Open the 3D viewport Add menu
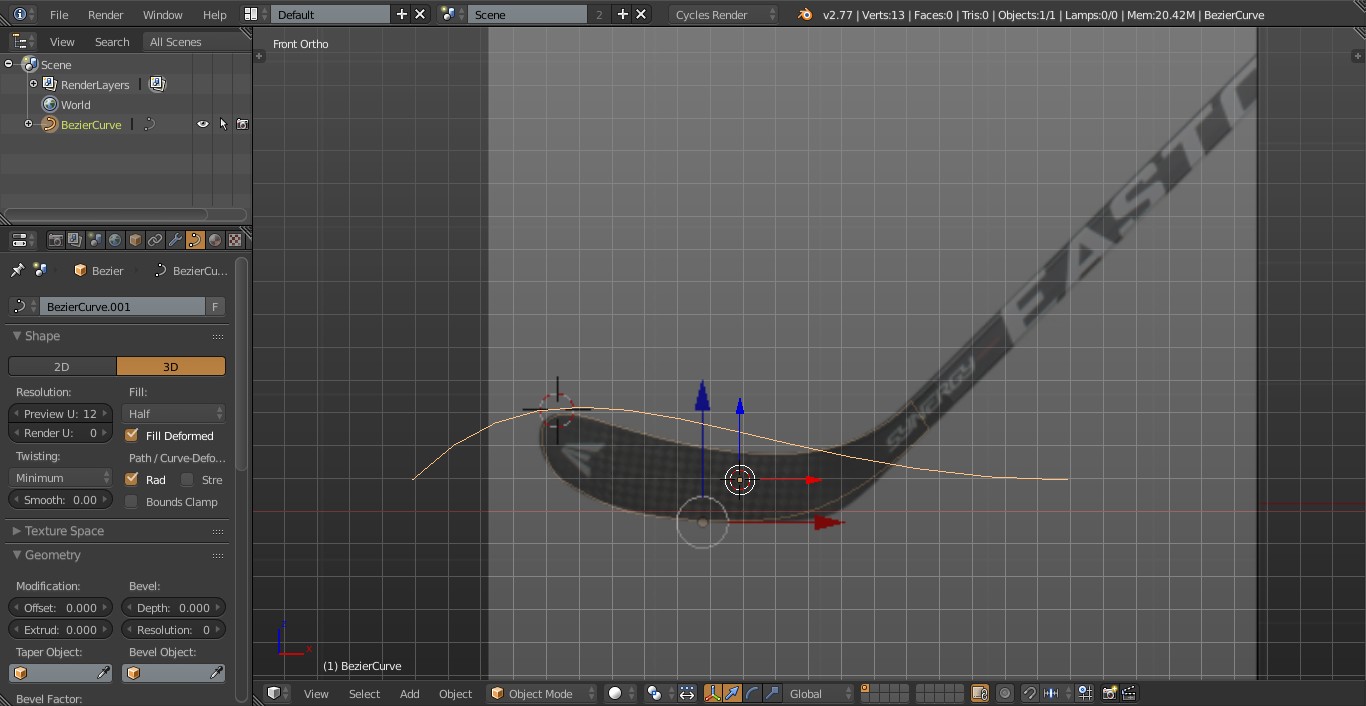 (410, 693)
